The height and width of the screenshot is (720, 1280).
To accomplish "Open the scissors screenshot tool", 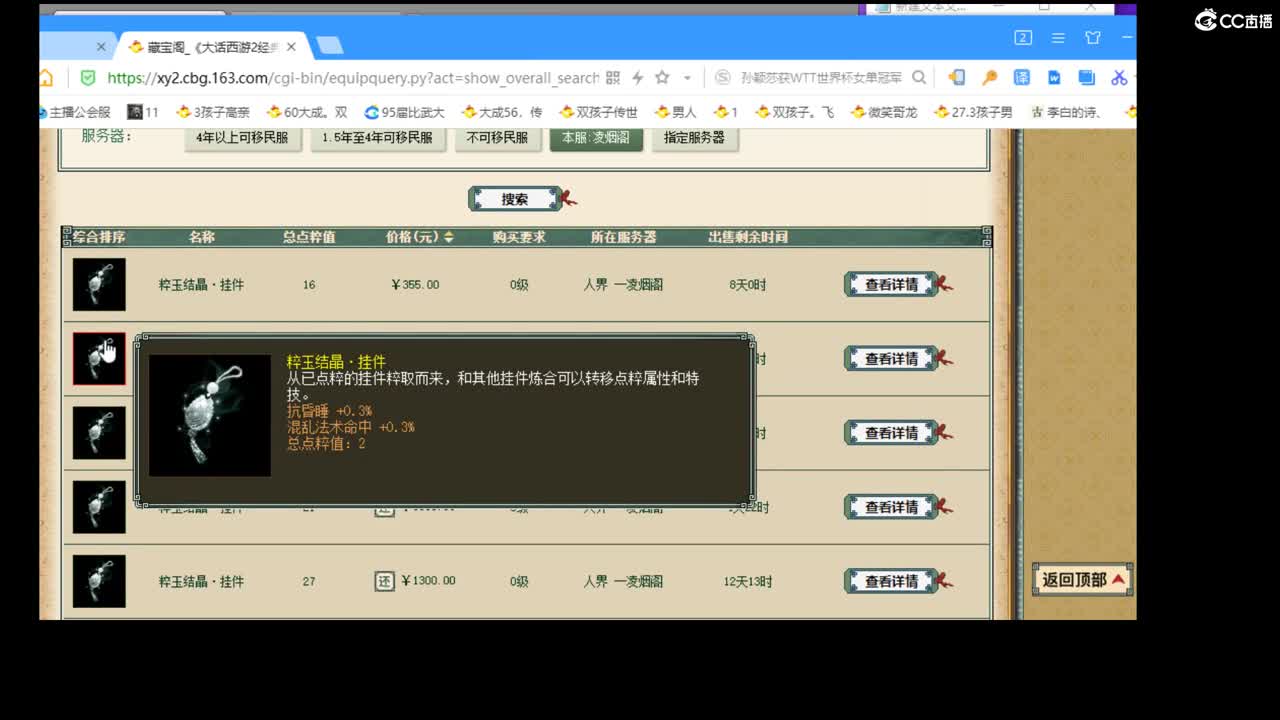I will pyautogui.click(x=1119, y=78).
